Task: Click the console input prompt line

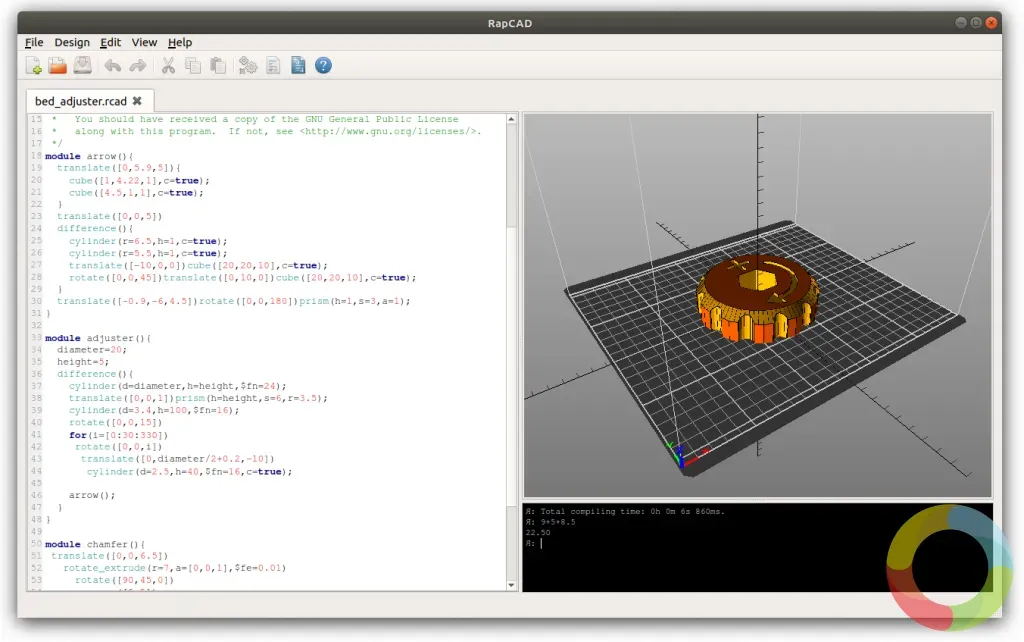Action: click(x=758, y=543)
